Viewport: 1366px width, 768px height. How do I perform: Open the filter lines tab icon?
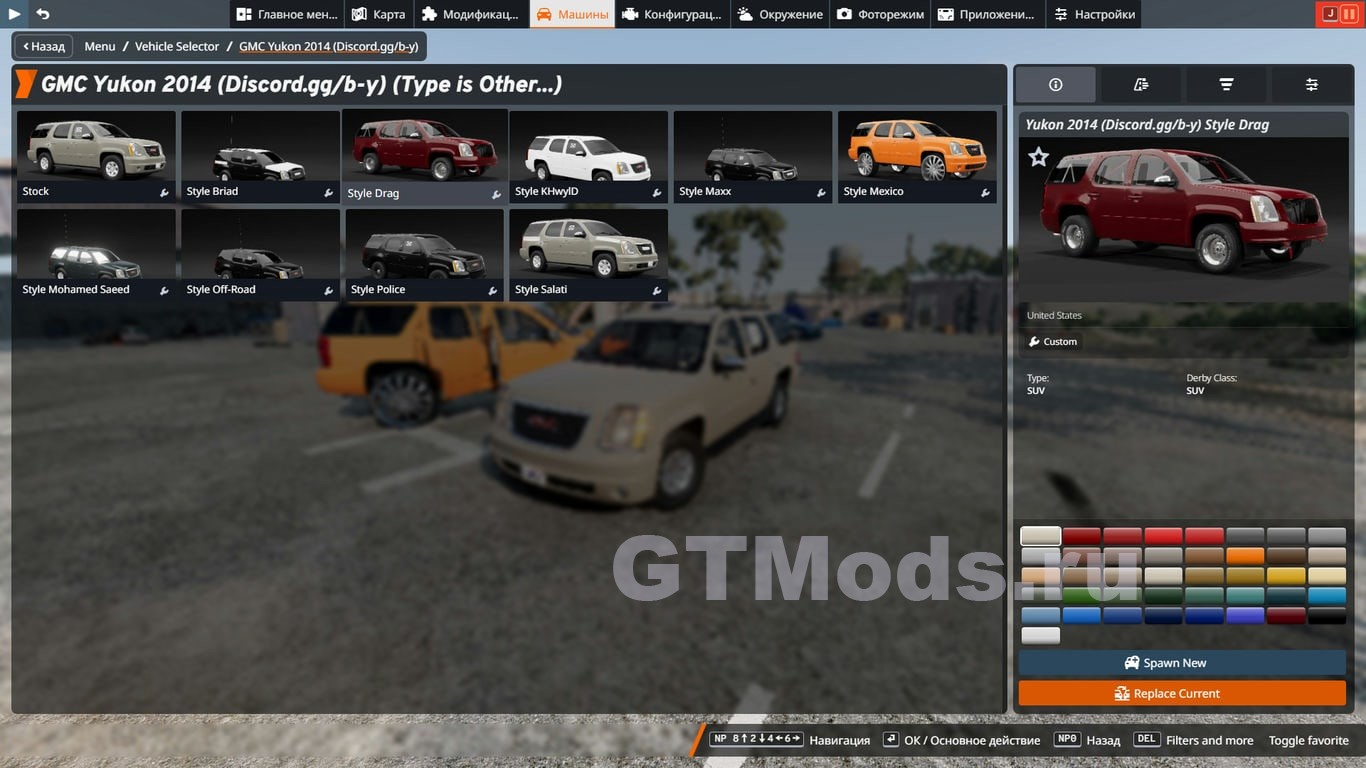point(1226,85)
